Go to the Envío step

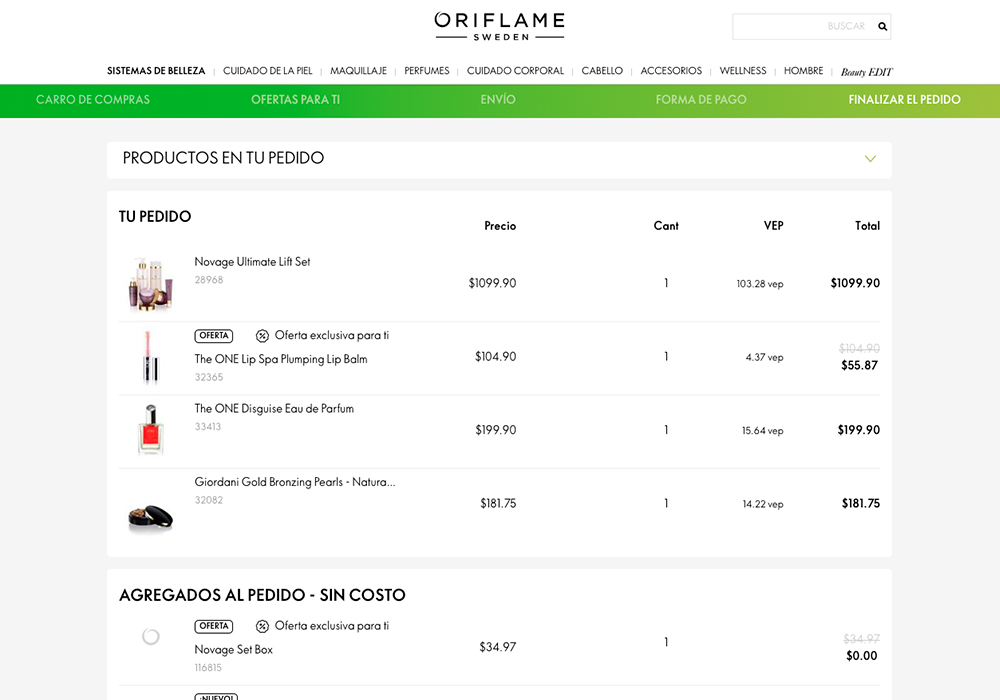[498, 100]
